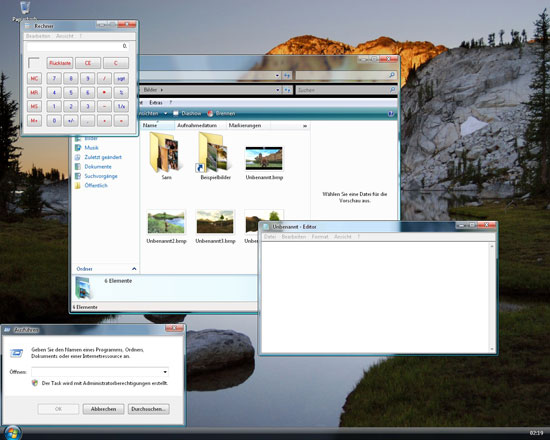Image resolution: width=550 pixels, height=440 pixels.
Task: Show hidden columns via the » chevron
Action: click(305, 126)
